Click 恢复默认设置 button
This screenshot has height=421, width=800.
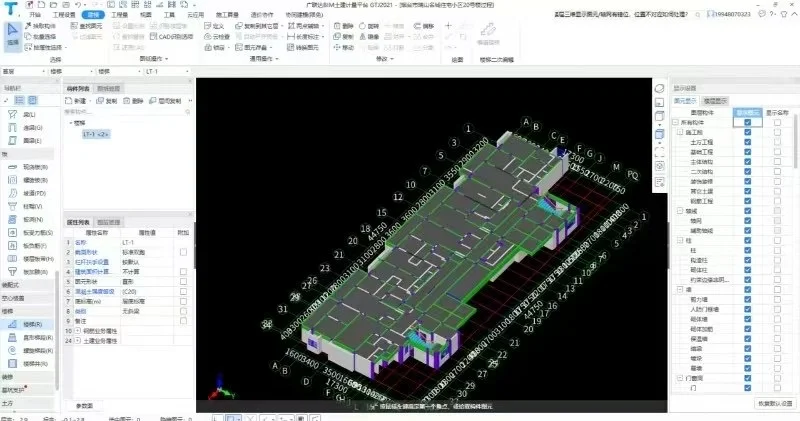776,403
